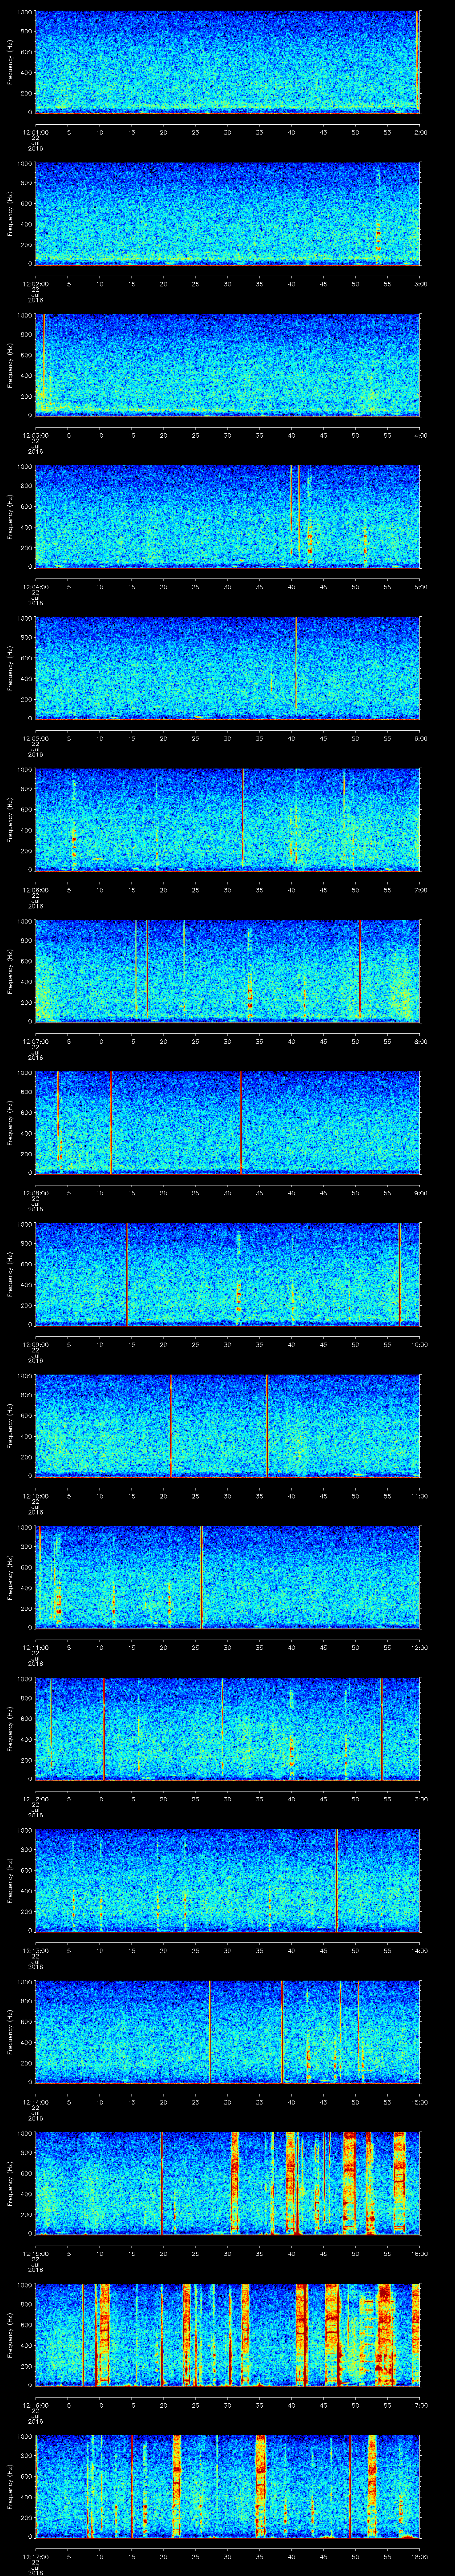The width and height of the screenshot is (455, 2576).
Task: Click the 12:04:00 start time label
Action: point(35,587)
